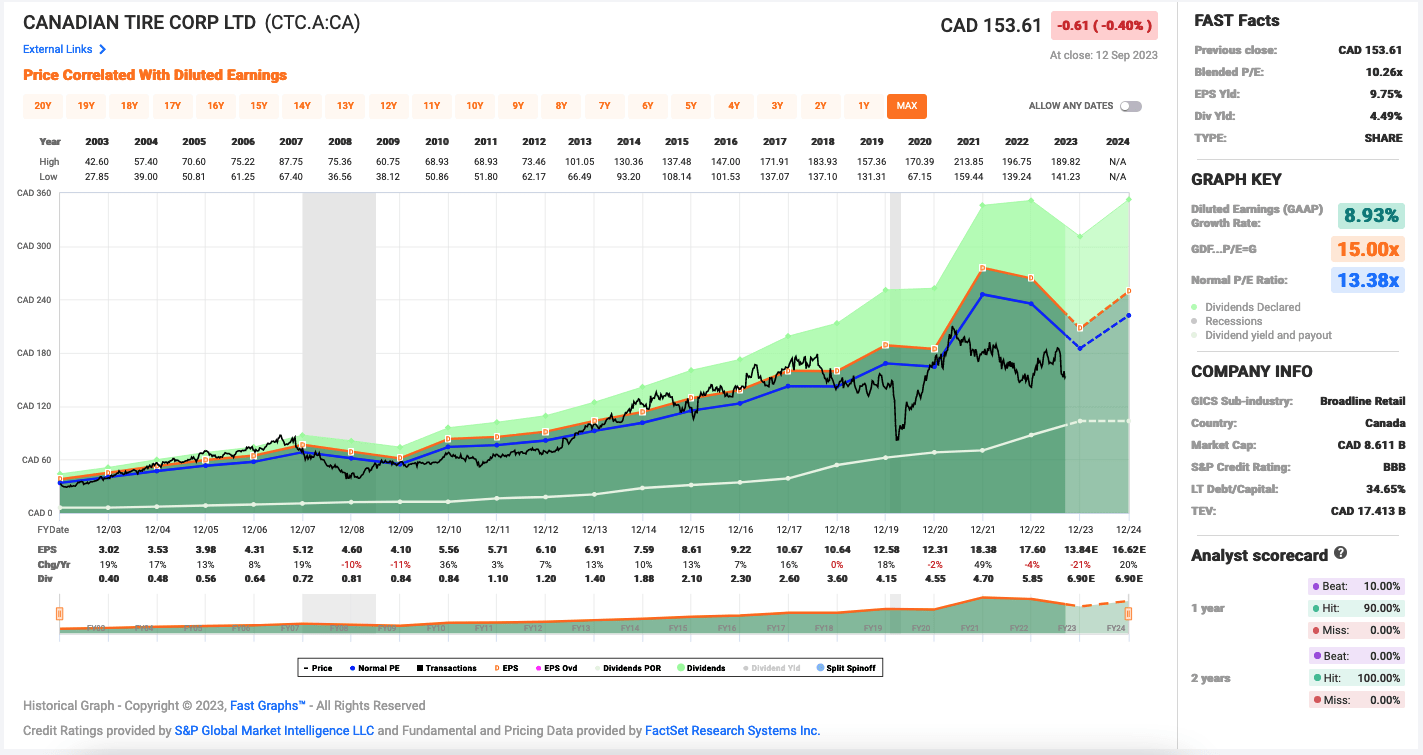Open the External Links link
Image resolution: width=1423 pixels, height=755 pixels.
point(58,49)
